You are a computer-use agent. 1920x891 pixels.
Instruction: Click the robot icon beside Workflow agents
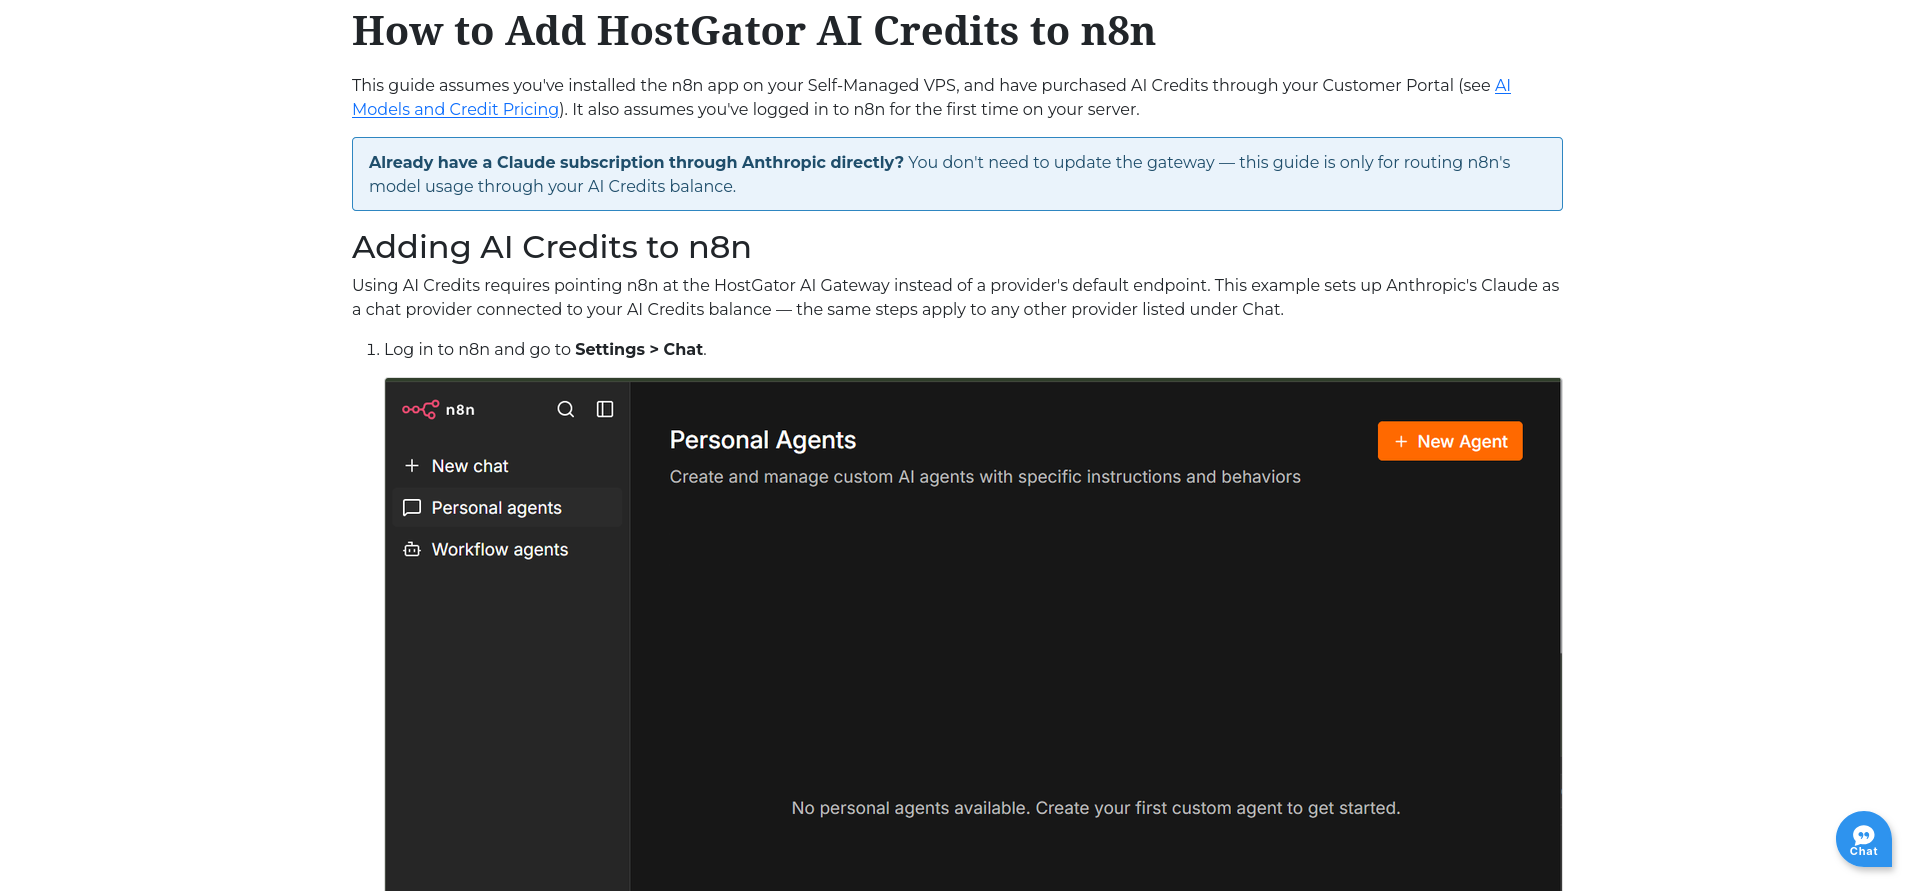(x=412, y=550)
